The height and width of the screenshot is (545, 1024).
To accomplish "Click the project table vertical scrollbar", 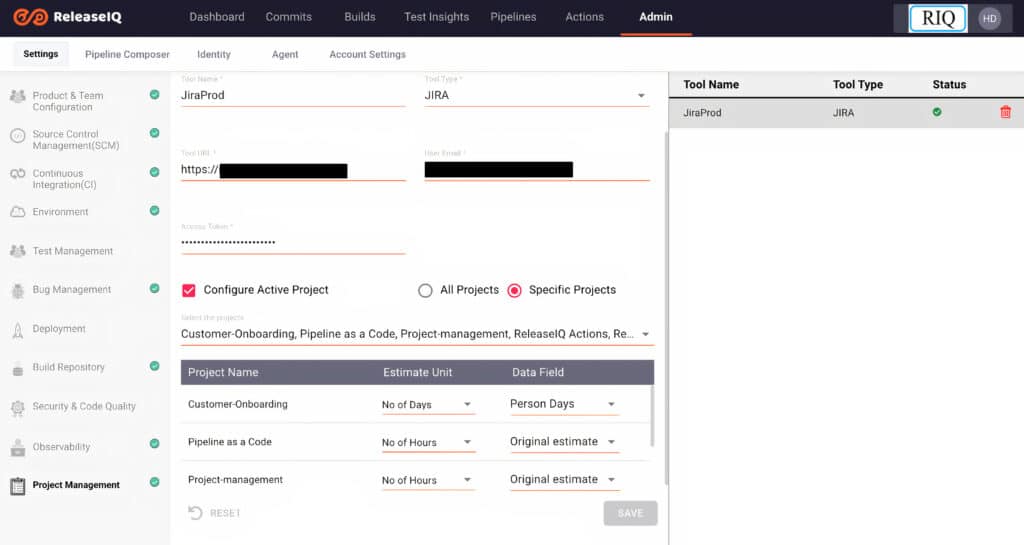I will click(x=652, y=415).
